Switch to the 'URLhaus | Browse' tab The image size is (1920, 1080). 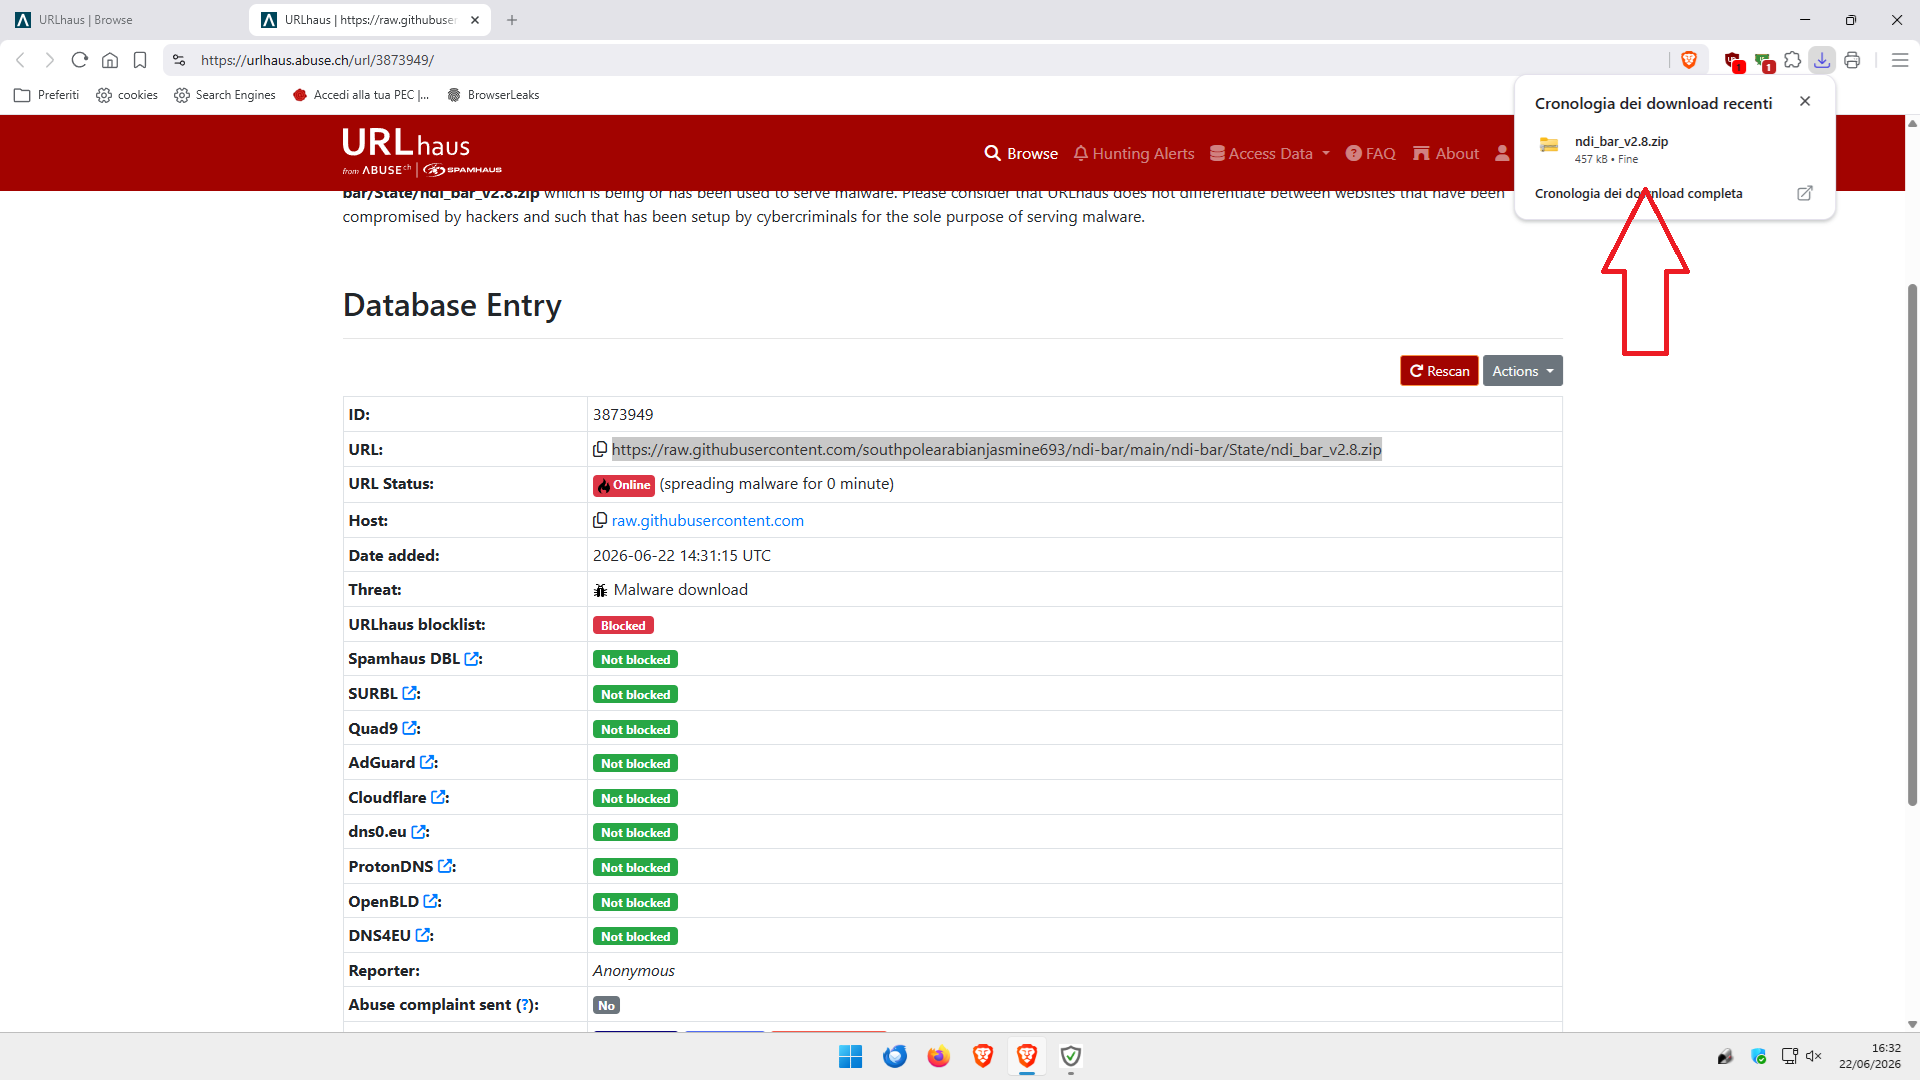(123, 20)
